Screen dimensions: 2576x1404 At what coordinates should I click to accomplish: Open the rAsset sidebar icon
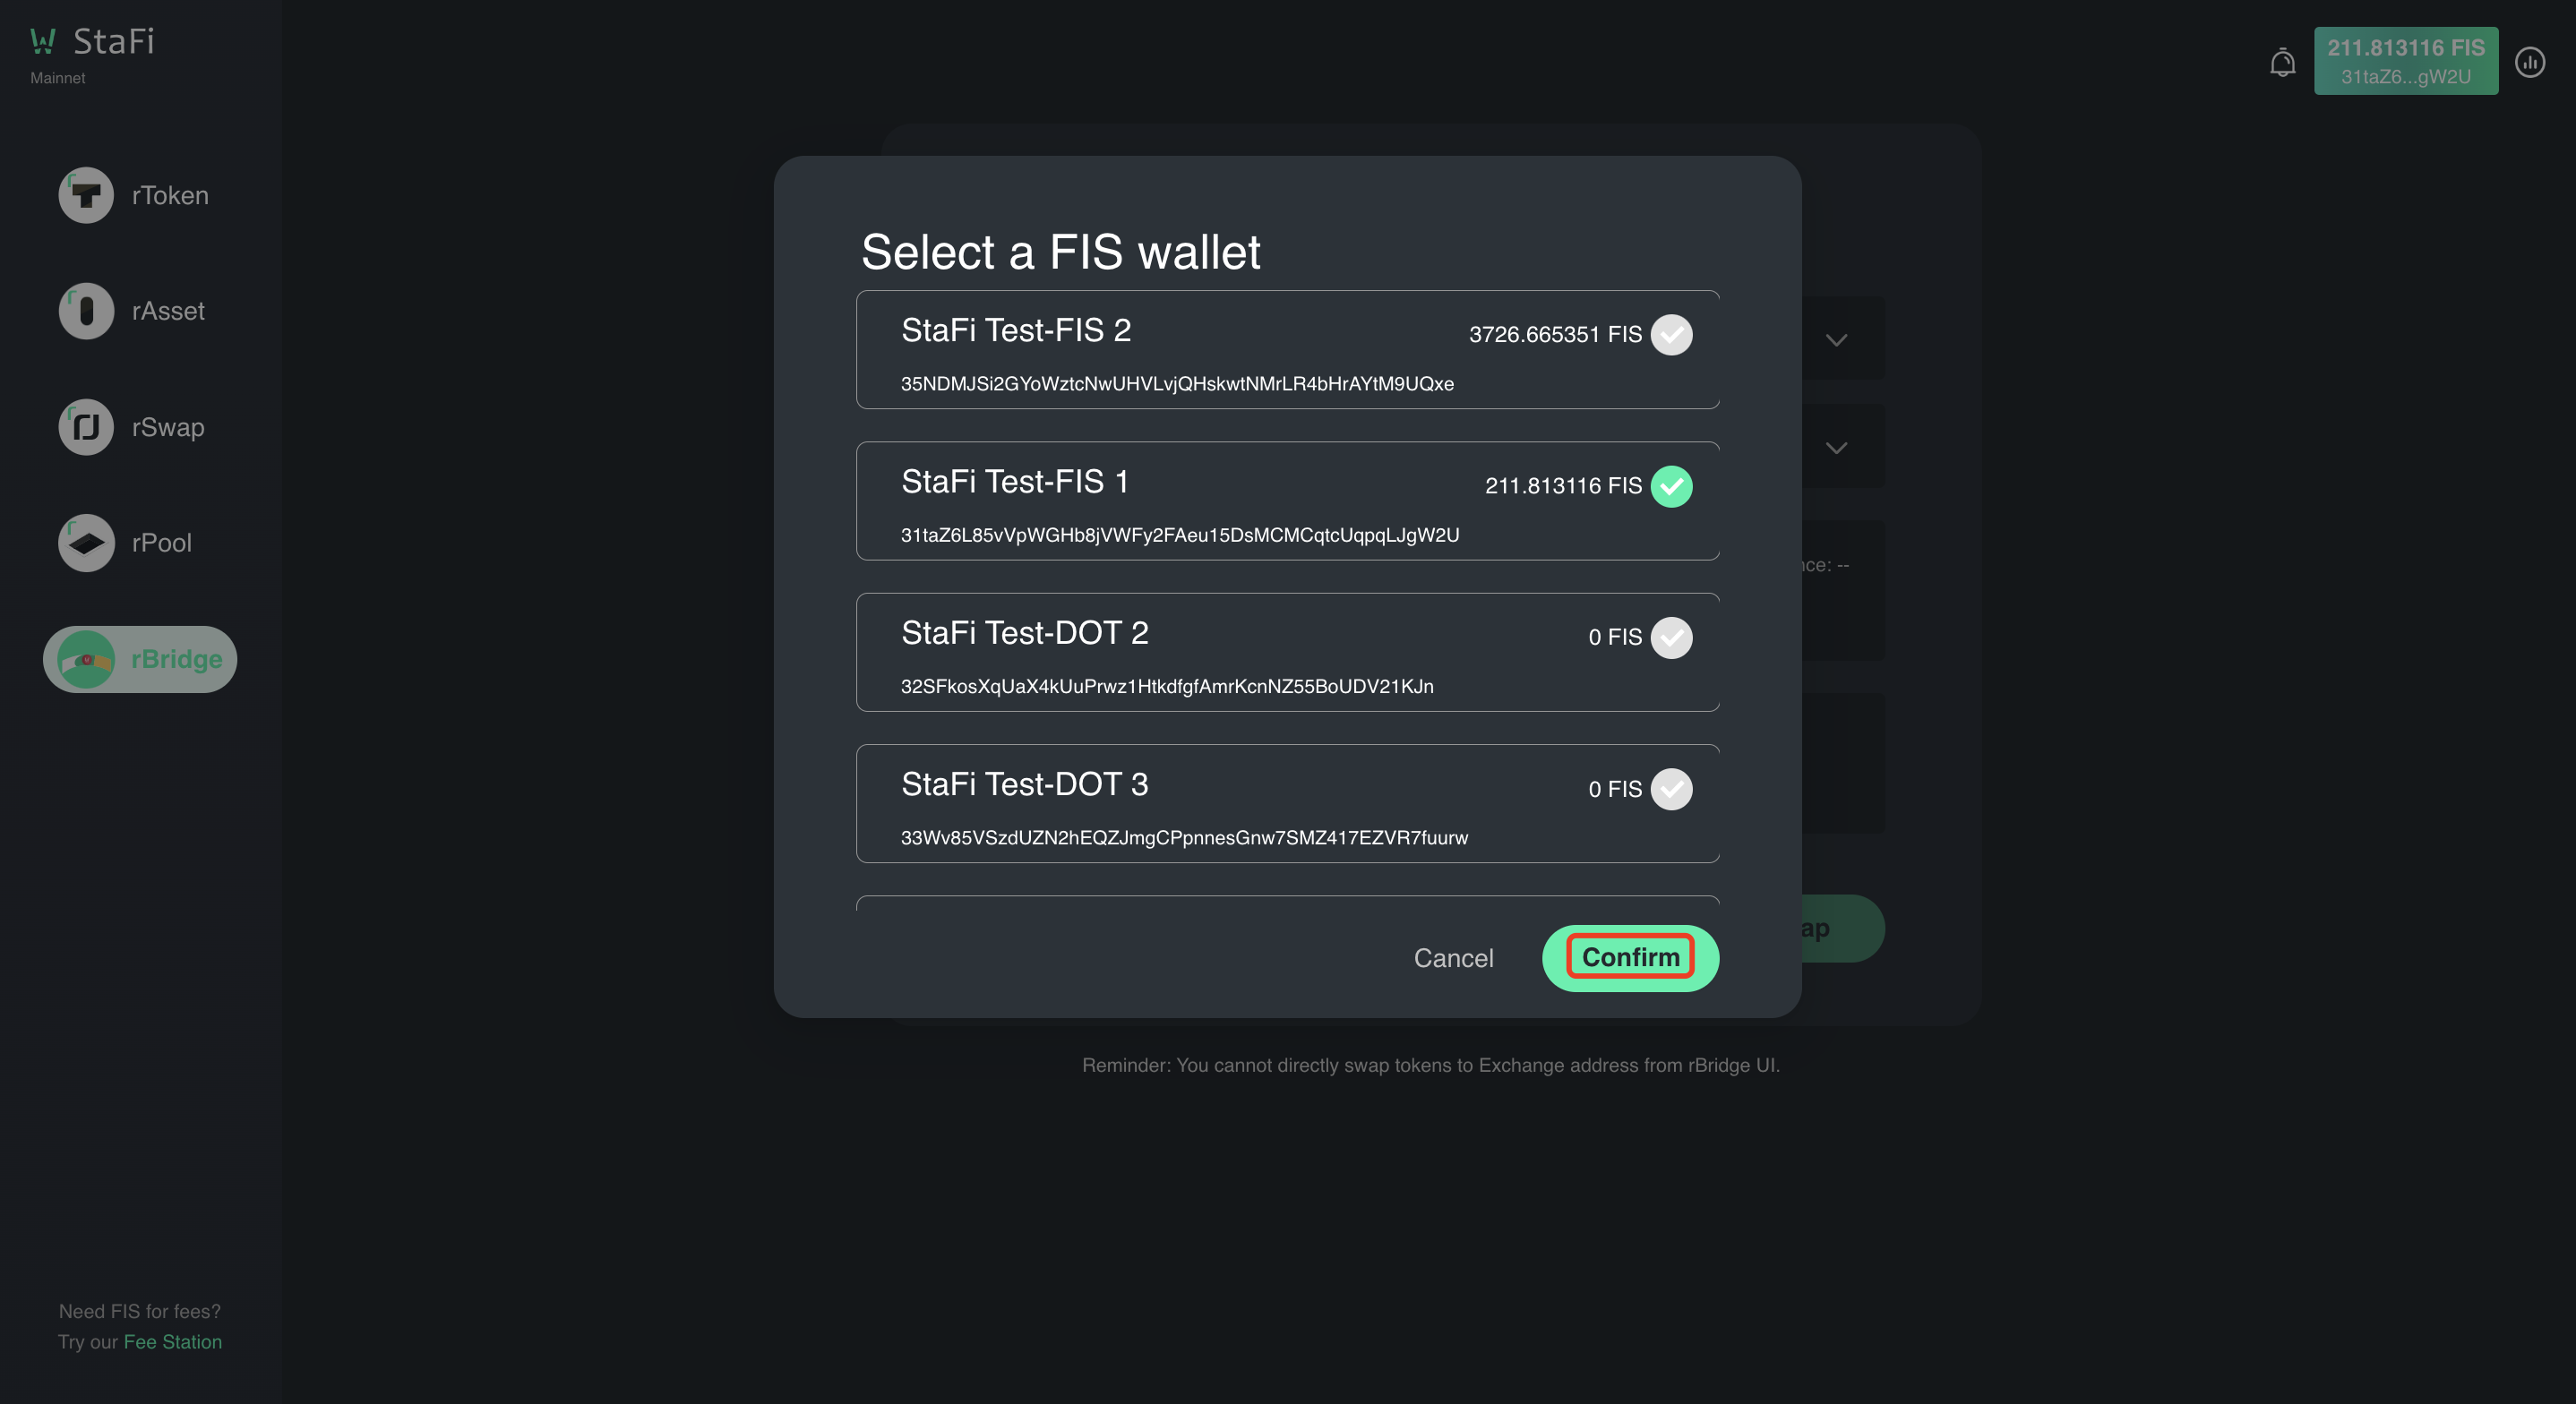coord(86,311)
